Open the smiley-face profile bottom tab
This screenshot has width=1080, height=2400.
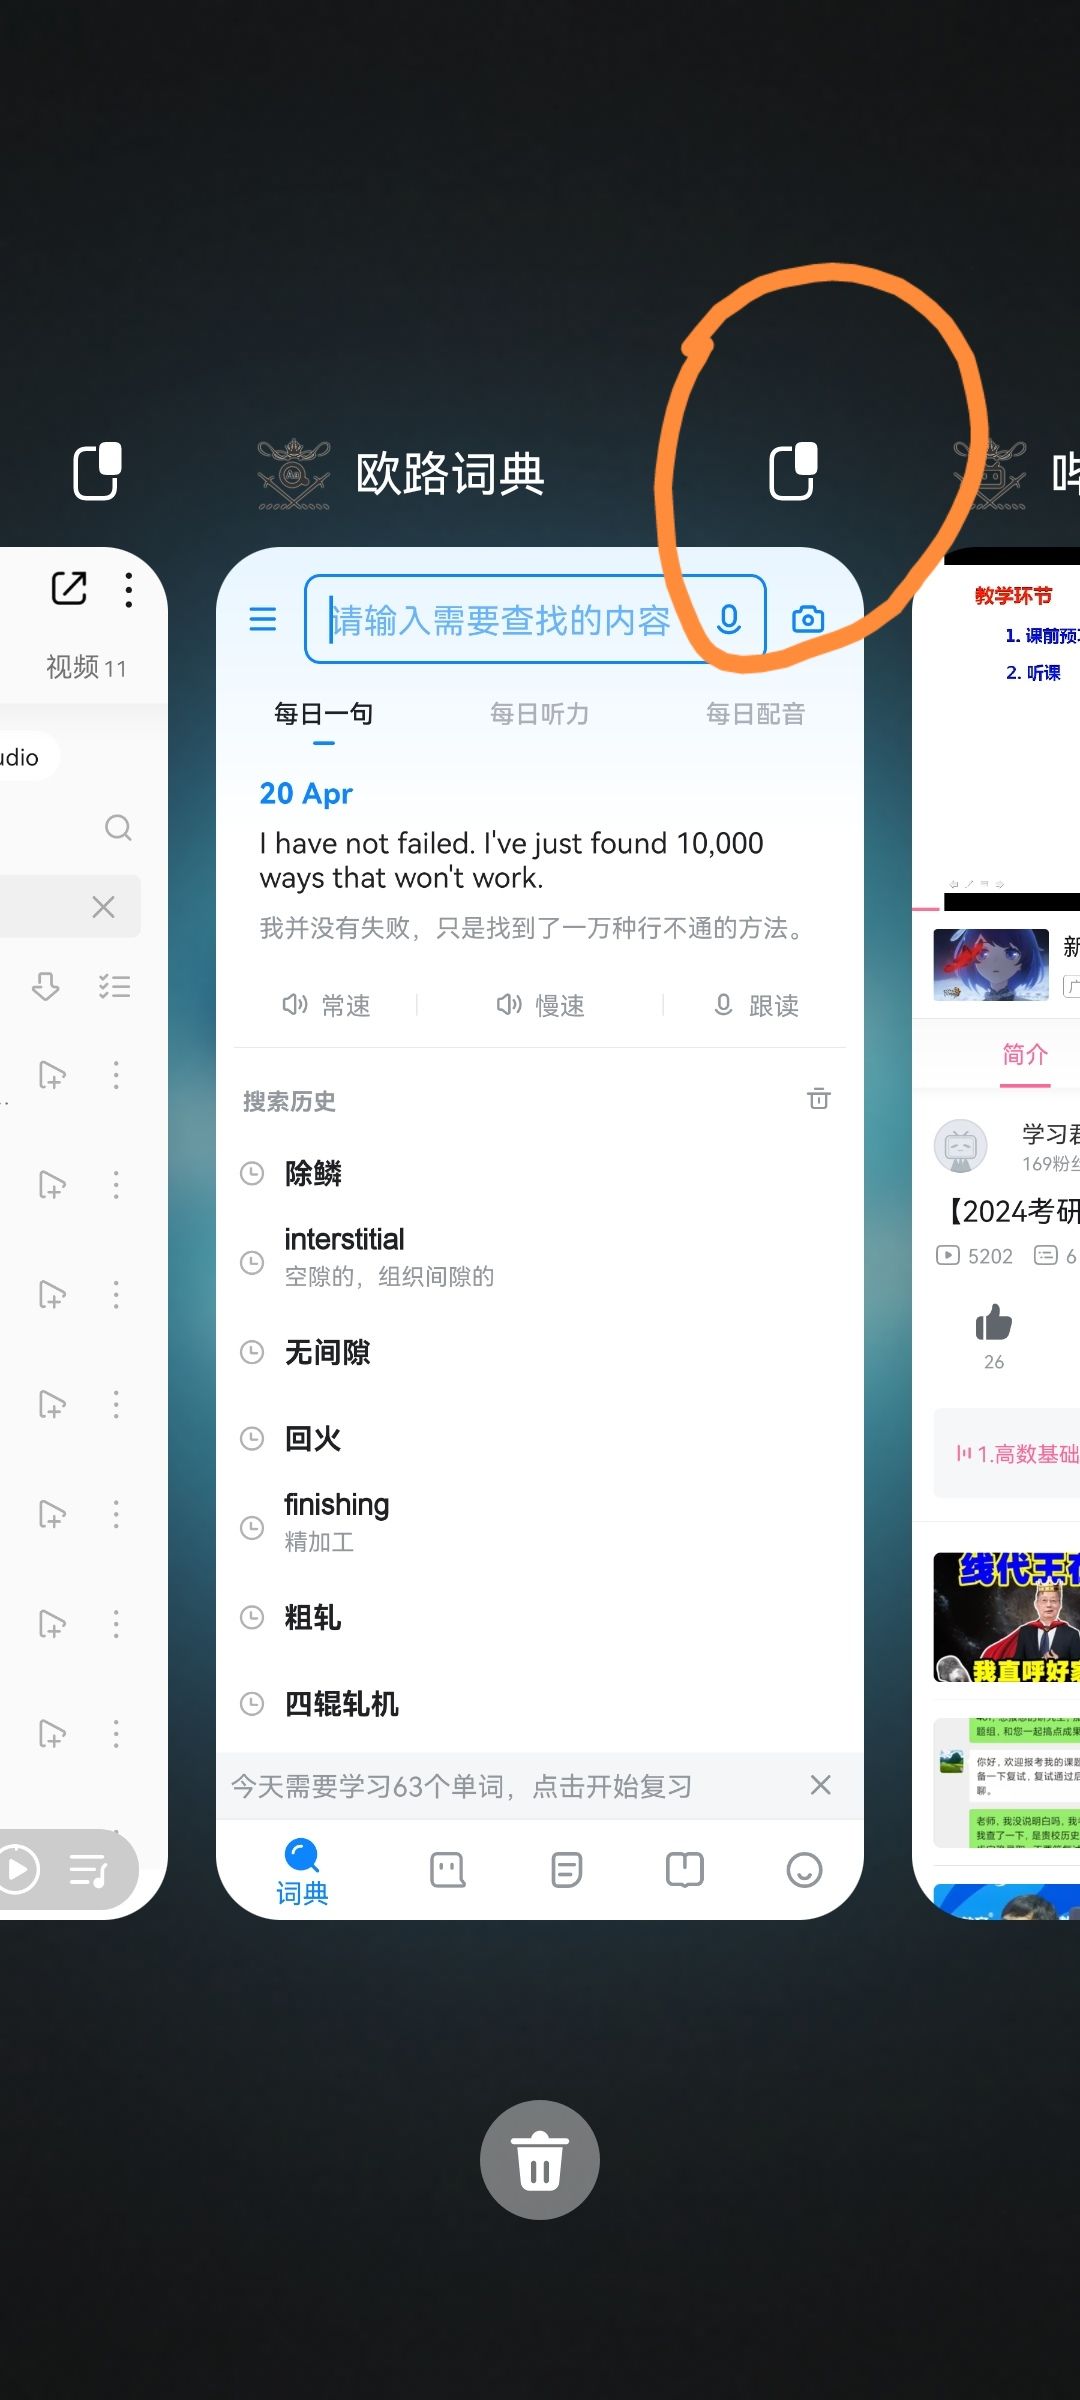(x=804, y=1869)
